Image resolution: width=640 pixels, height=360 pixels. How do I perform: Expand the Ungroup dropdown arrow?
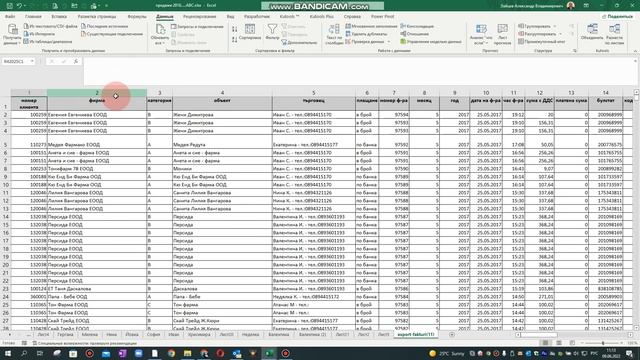pyautogui.click(x=561, y=34)
